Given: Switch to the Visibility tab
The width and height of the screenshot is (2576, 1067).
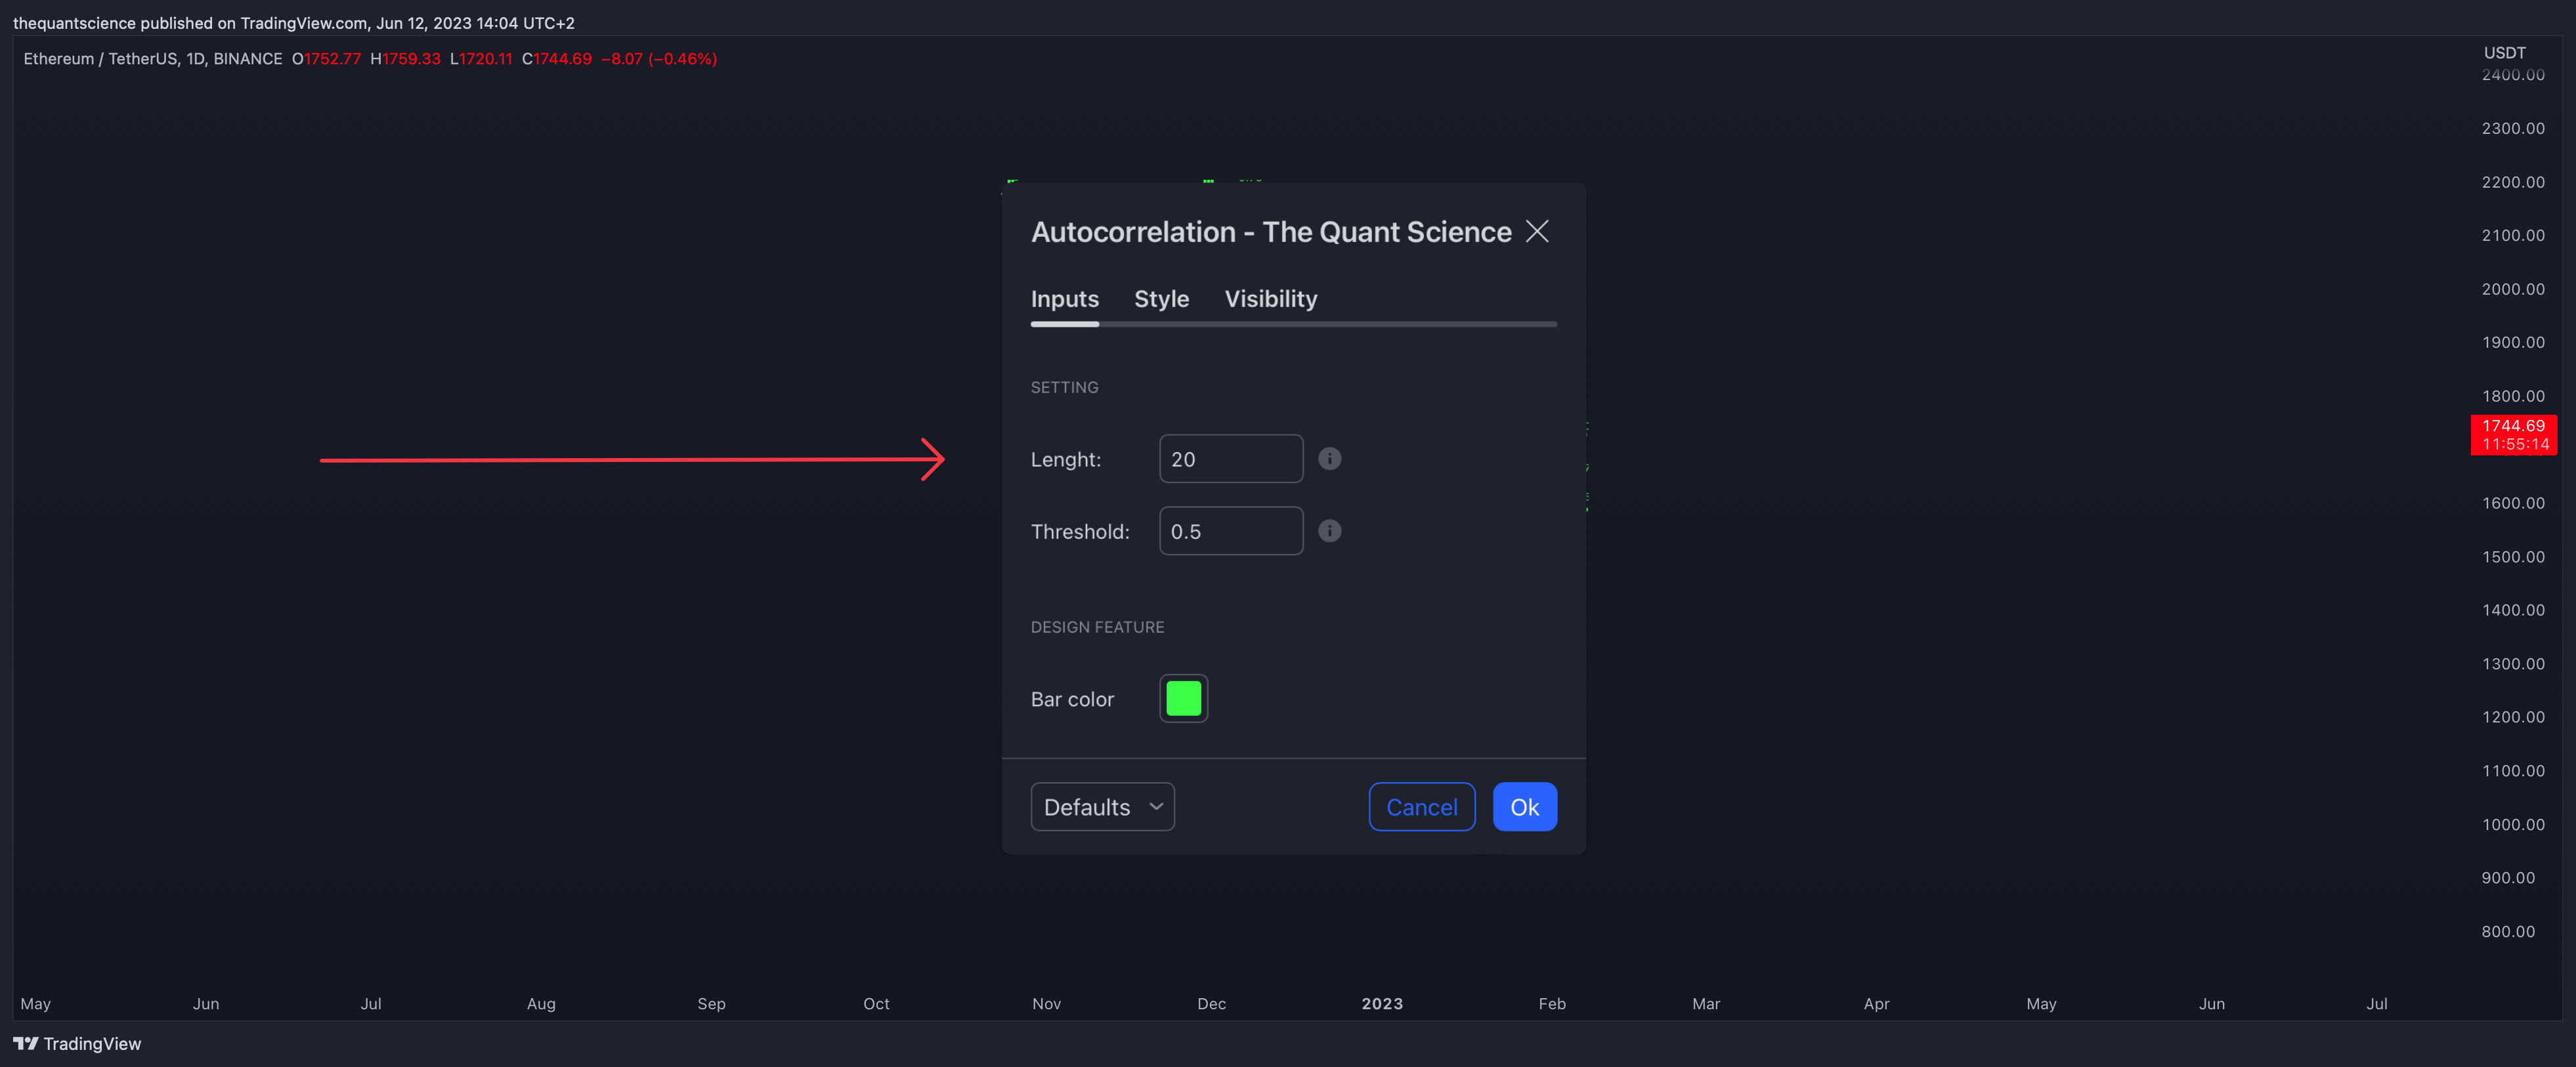Looking at the screenshot, I should coord(1270,298).
